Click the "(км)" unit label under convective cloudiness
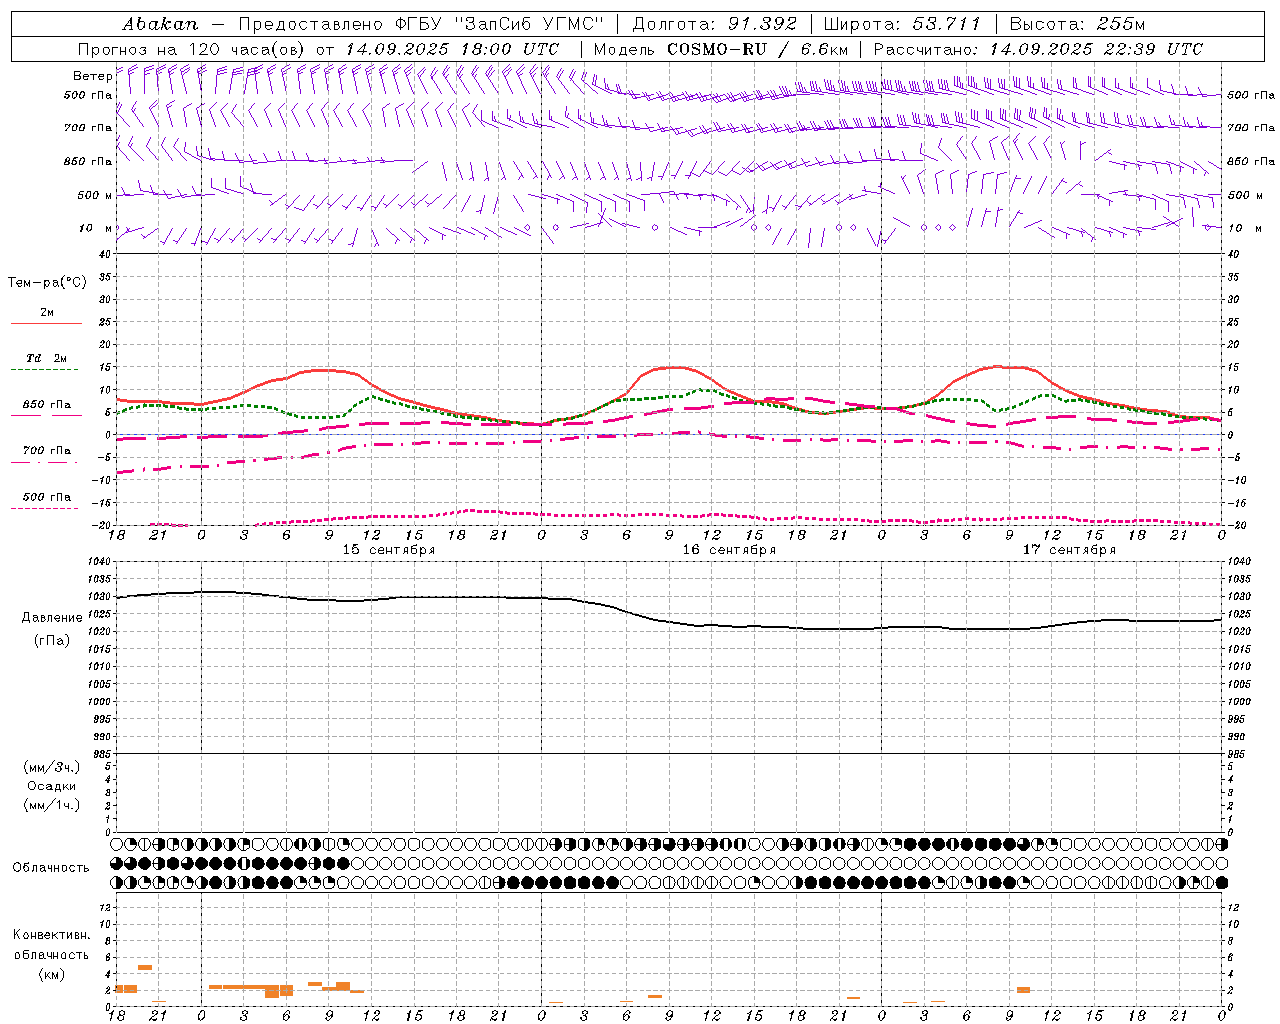 [x=51, y=975]
